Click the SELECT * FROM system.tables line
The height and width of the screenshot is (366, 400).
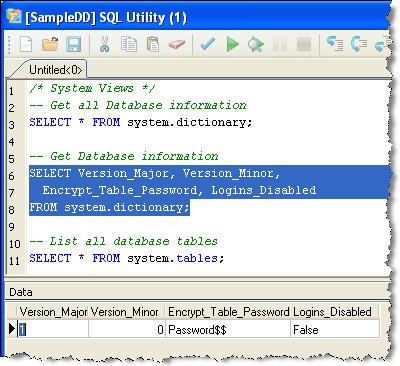127,258
